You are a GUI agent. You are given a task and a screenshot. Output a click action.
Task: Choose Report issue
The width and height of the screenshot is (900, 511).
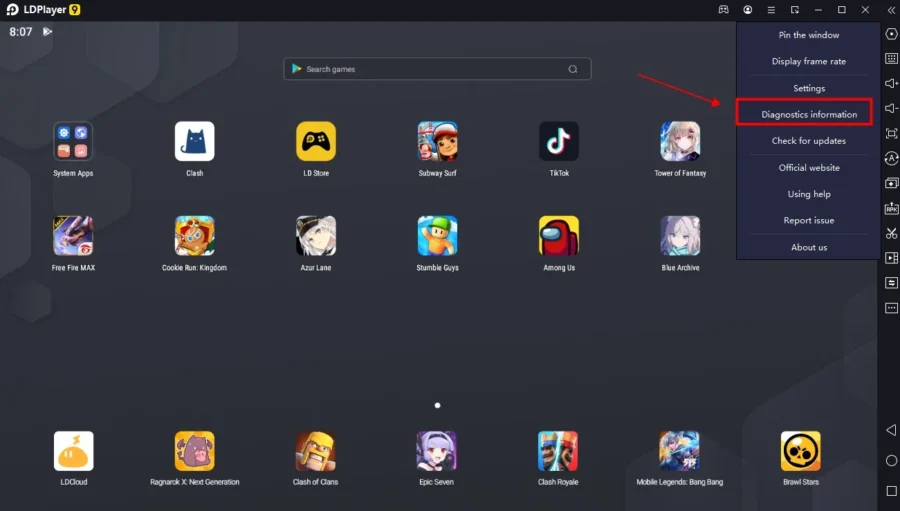[808, 220]
